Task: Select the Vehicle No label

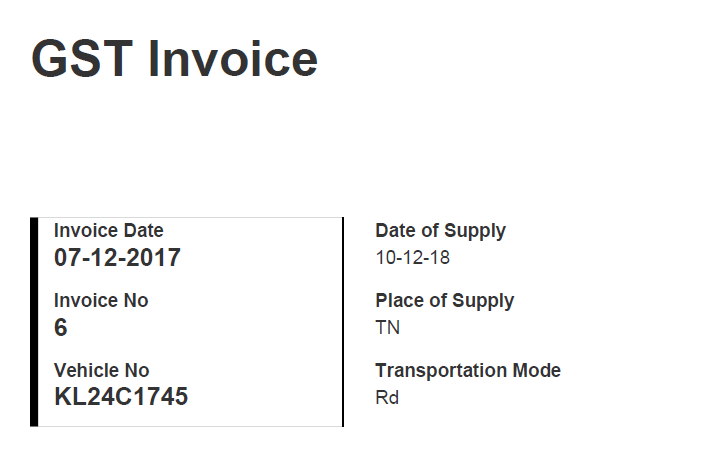Action: point(102,370)
